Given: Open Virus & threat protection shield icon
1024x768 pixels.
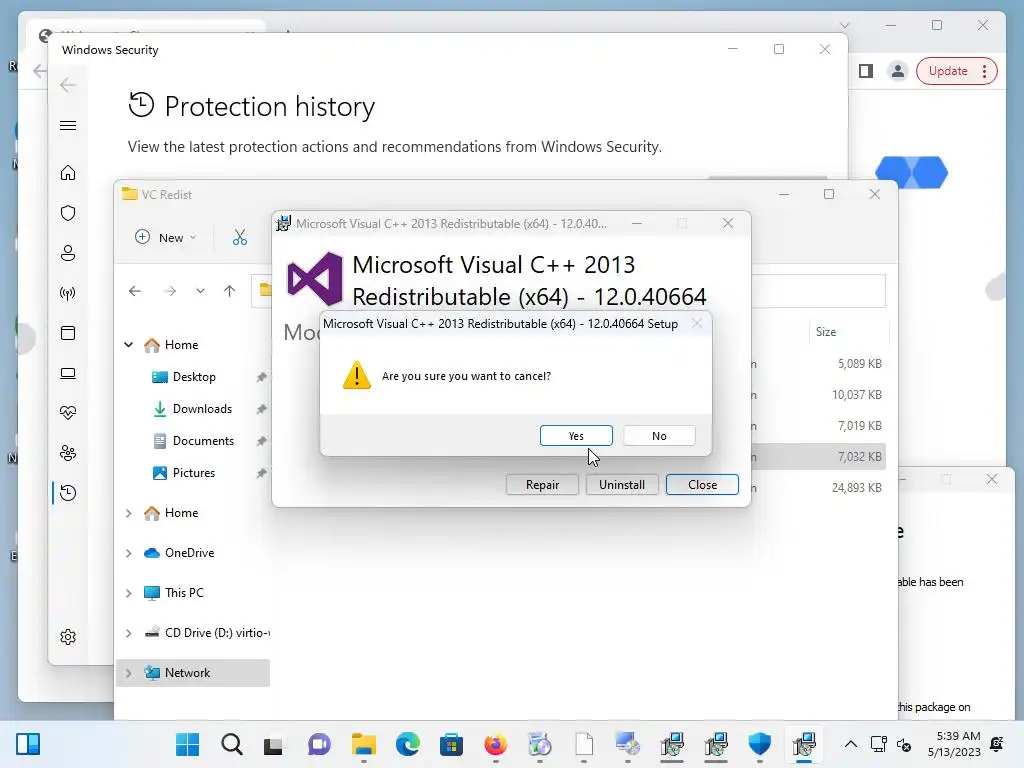Looking at the screenshot, I should pos(68,213).
